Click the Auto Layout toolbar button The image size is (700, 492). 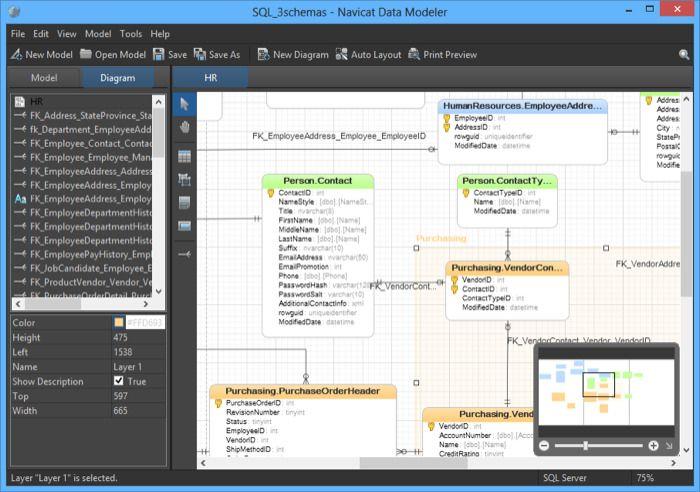point(367,54)
